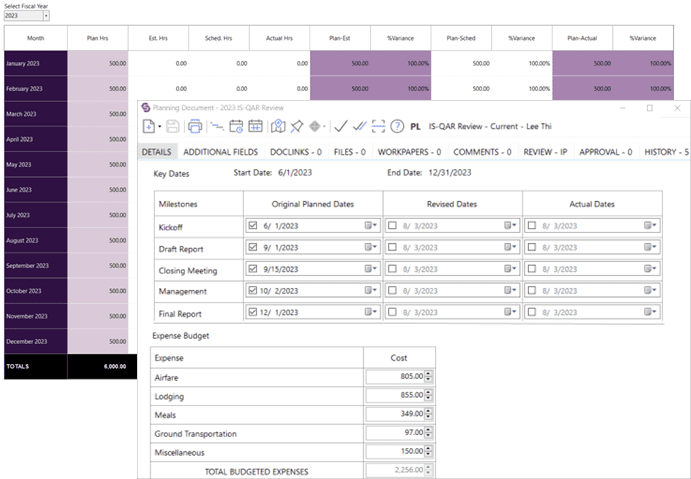Click the Est. Hrs column header

tap(158, 38)
